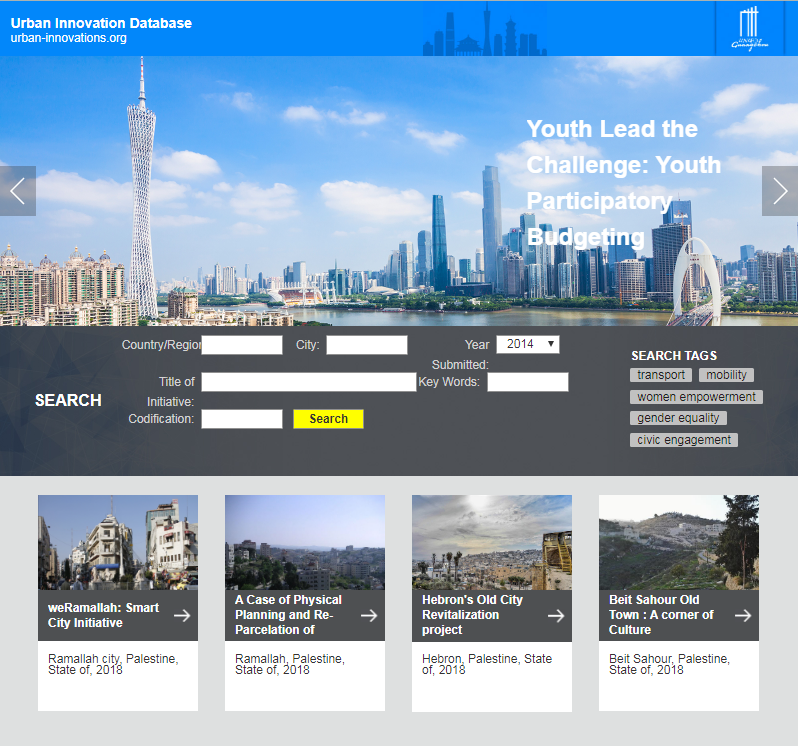Click the Key Words input box
This screenshot has height=746, width=798.
527,382
